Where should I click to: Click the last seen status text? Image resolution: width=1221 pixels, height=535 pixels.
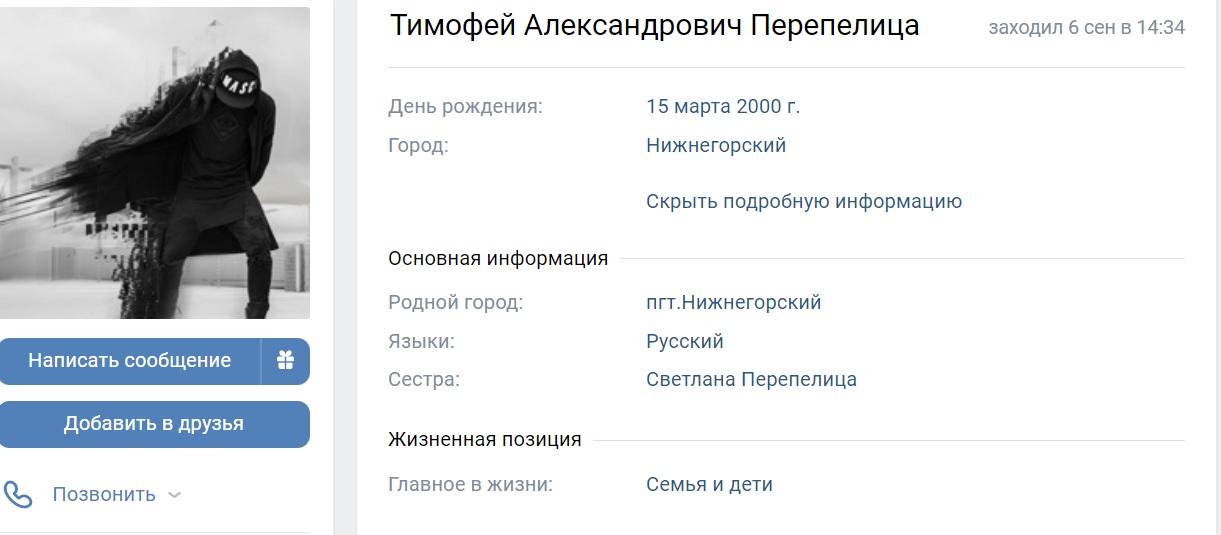1086,28
